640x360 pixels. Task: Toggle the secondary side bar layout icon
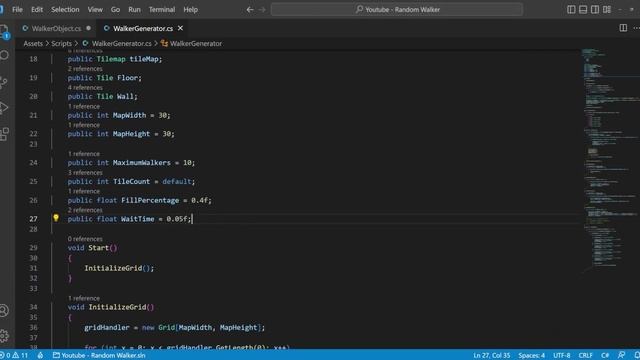pos(595,9)
